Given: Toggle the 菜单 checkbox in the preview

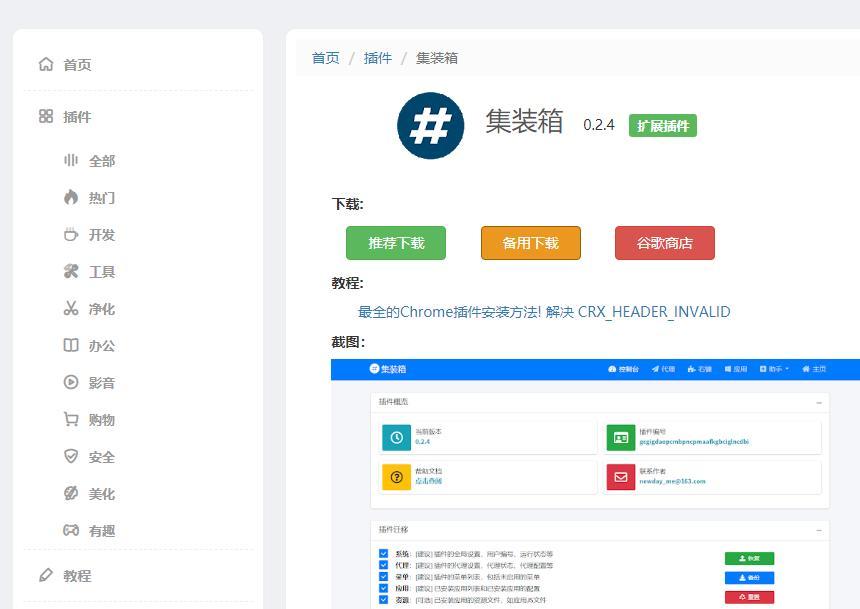Looking at the screenshot, I should 383,577.
